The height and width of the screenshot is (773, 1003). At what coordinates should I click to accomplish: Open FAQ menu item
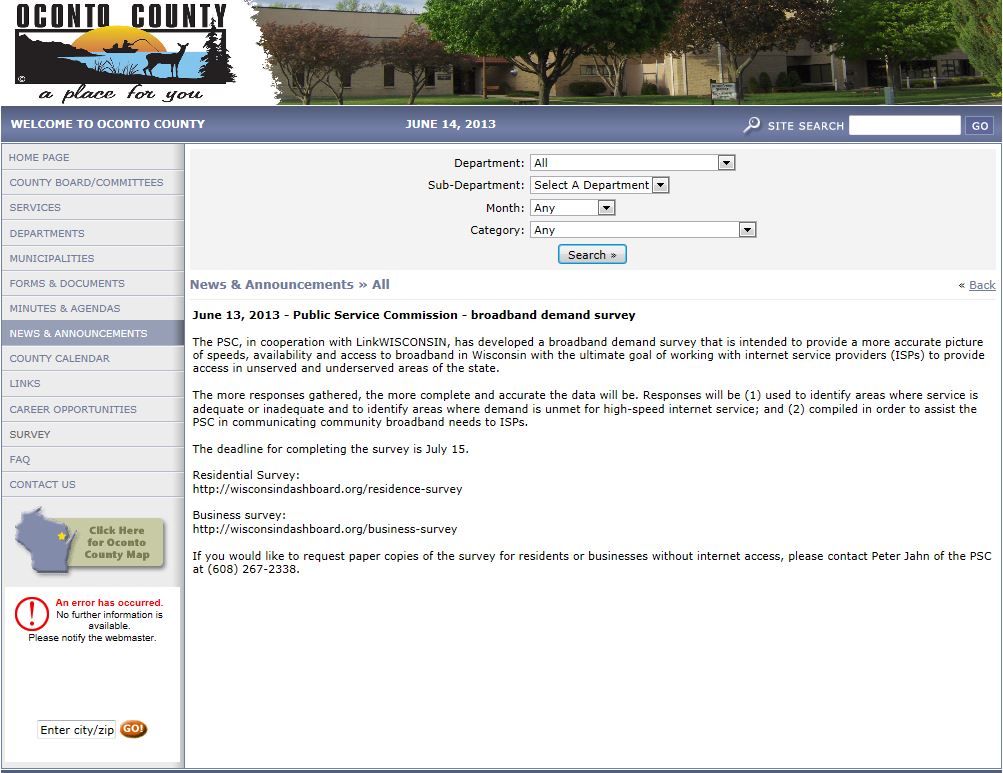(x=93, y=459)
